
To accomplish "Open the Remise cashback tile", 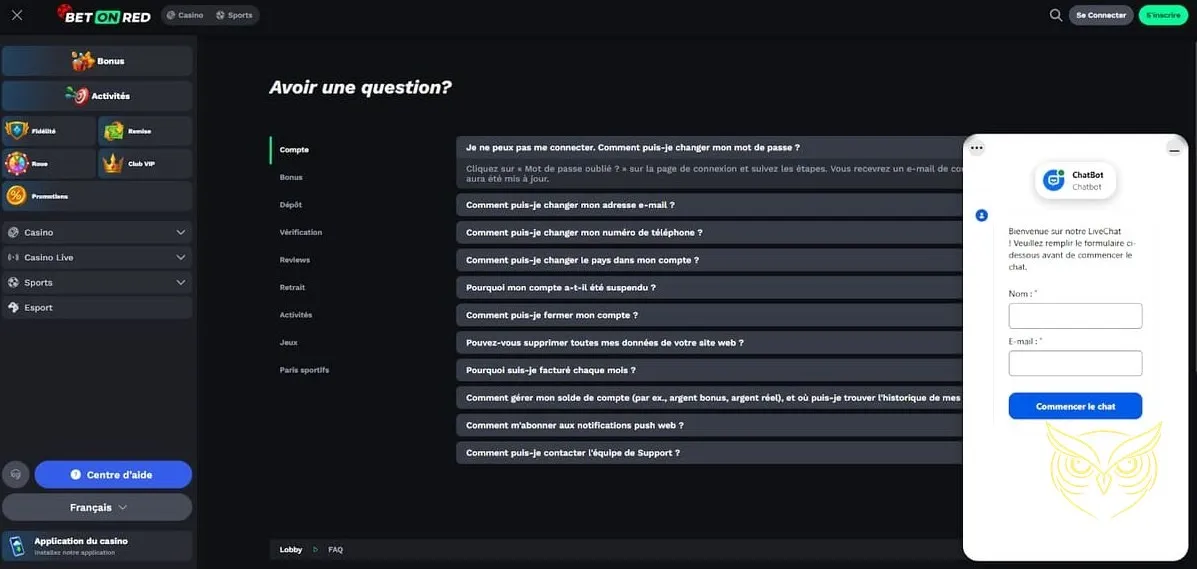I will pos(144,131).
